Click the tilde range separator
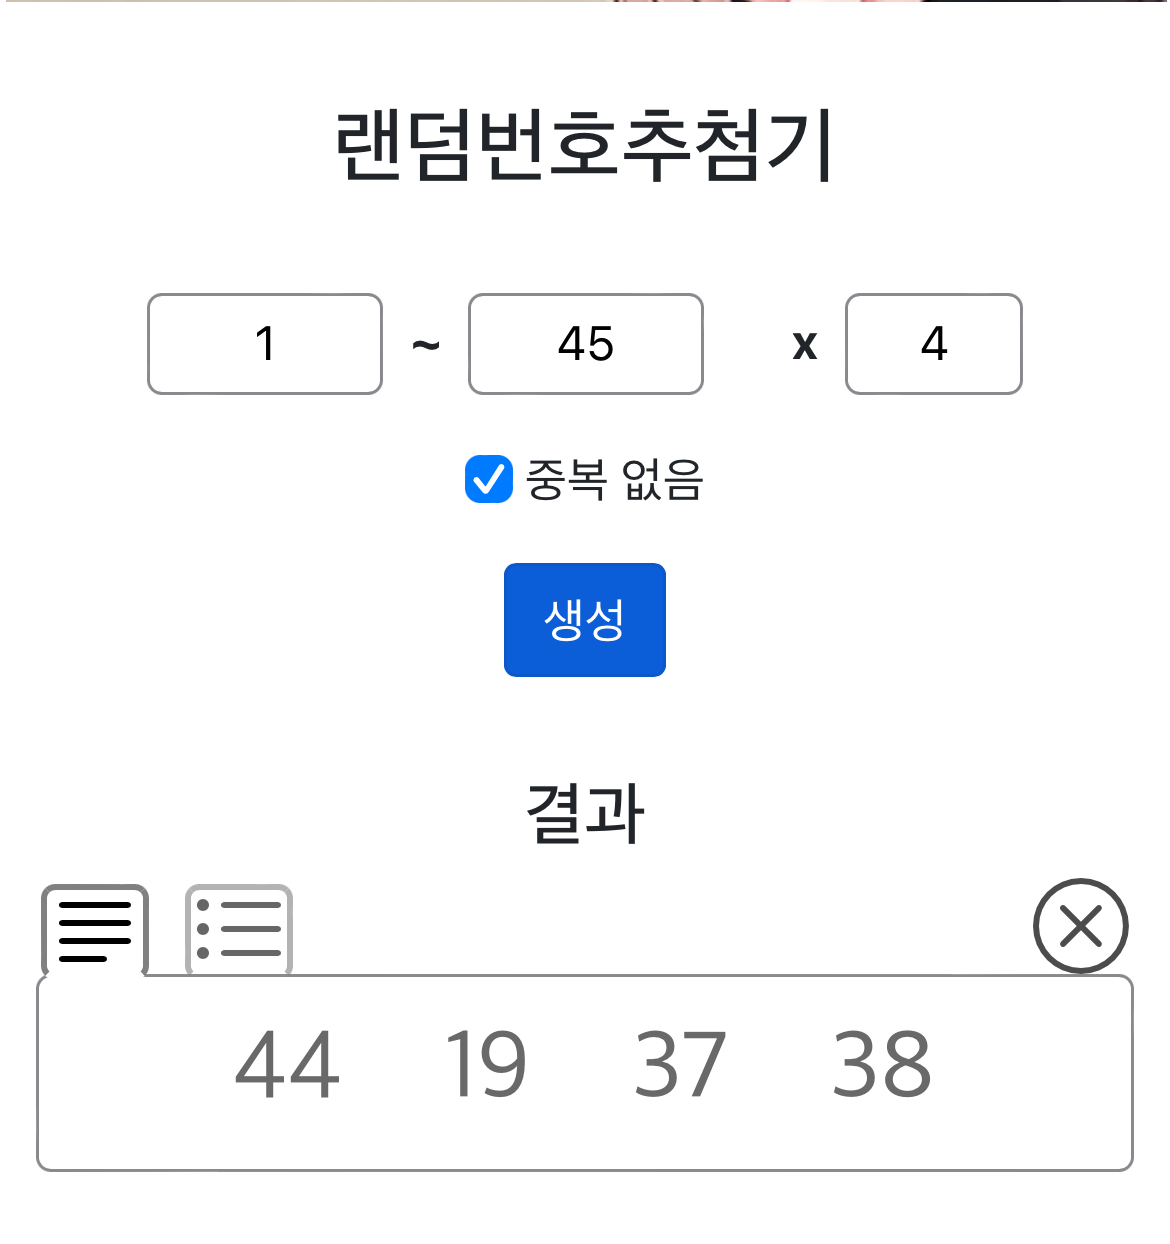This screenshot has height=1244, width=1170. pos(426,346)
